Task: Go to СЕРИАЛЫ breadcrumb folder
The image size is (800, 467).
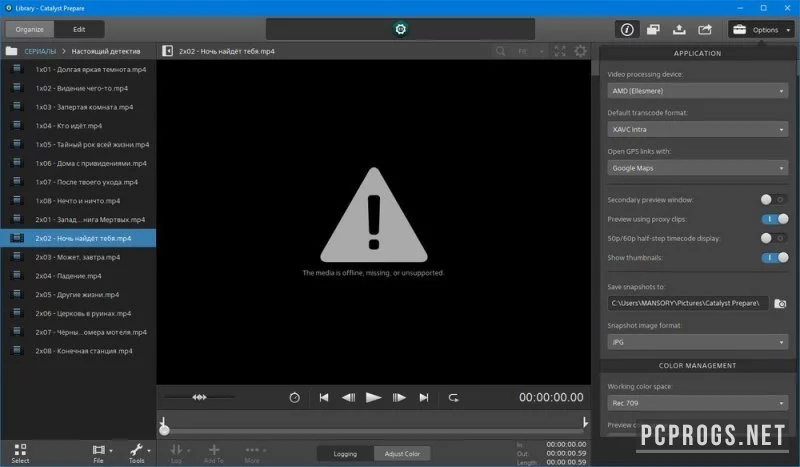Action: pyautogui.click(x=40, y=52)
